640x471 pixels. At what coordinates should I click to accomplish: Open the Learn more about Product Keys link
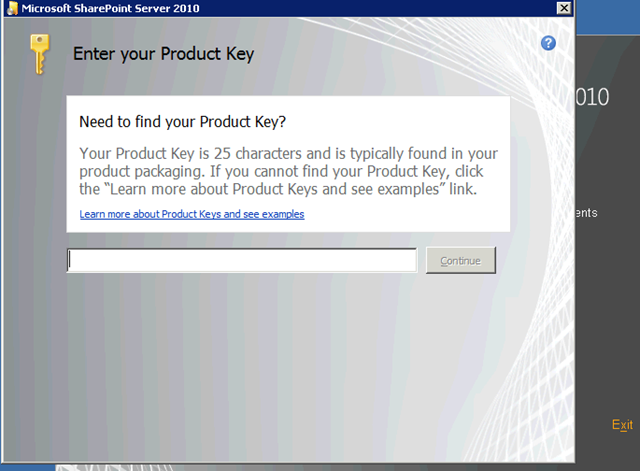(x=191, y=214)
